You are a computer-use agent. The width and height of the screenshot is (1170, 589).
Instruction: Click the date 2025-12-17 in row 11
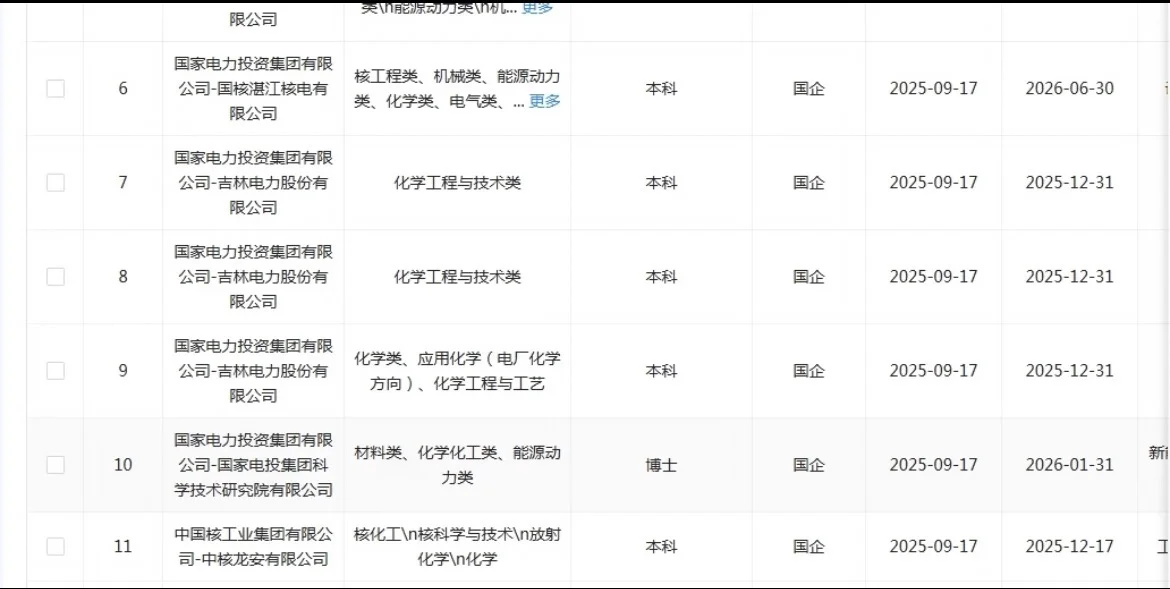click(x=1069, y=546)
